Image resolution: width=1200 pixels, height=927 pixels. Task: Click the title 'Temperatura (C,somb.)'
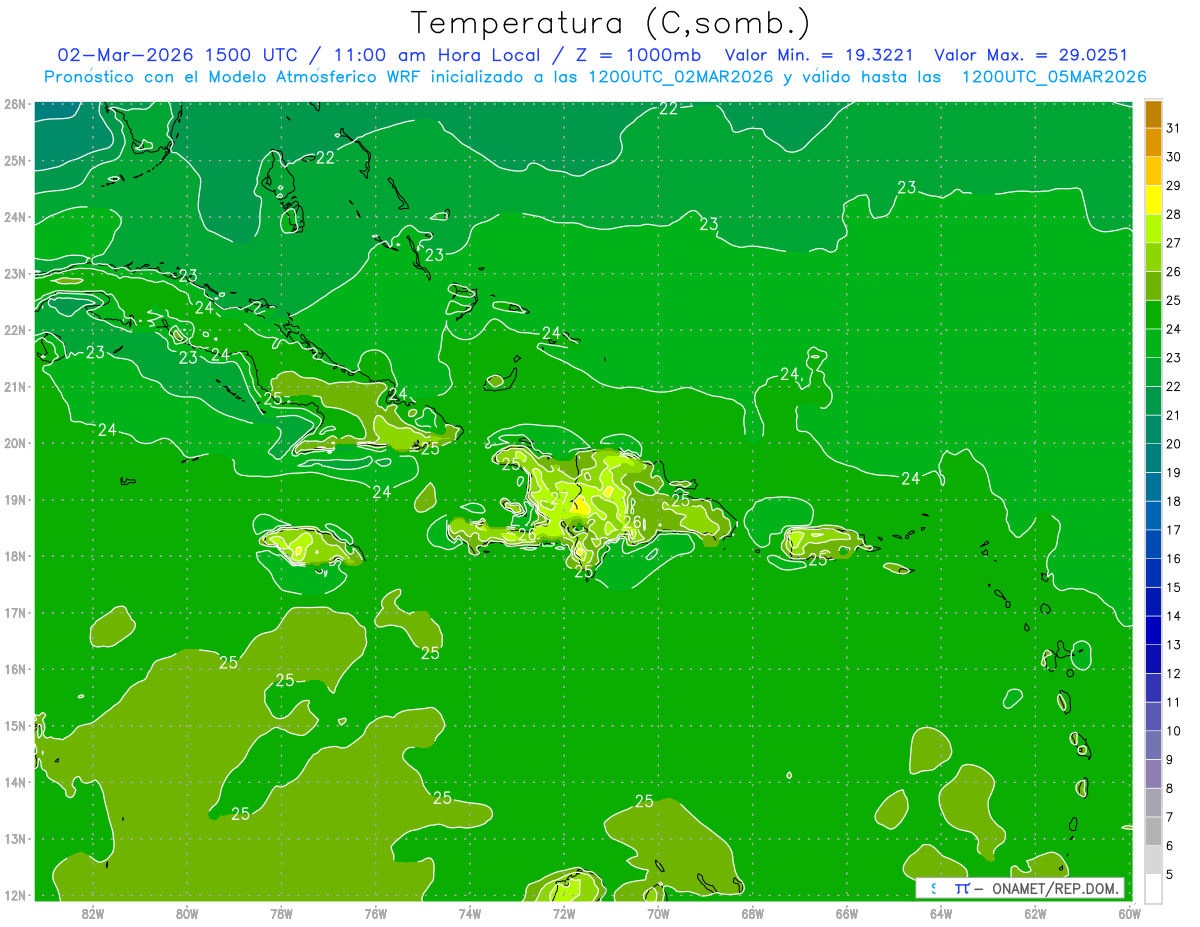click(x=611, y=23)
